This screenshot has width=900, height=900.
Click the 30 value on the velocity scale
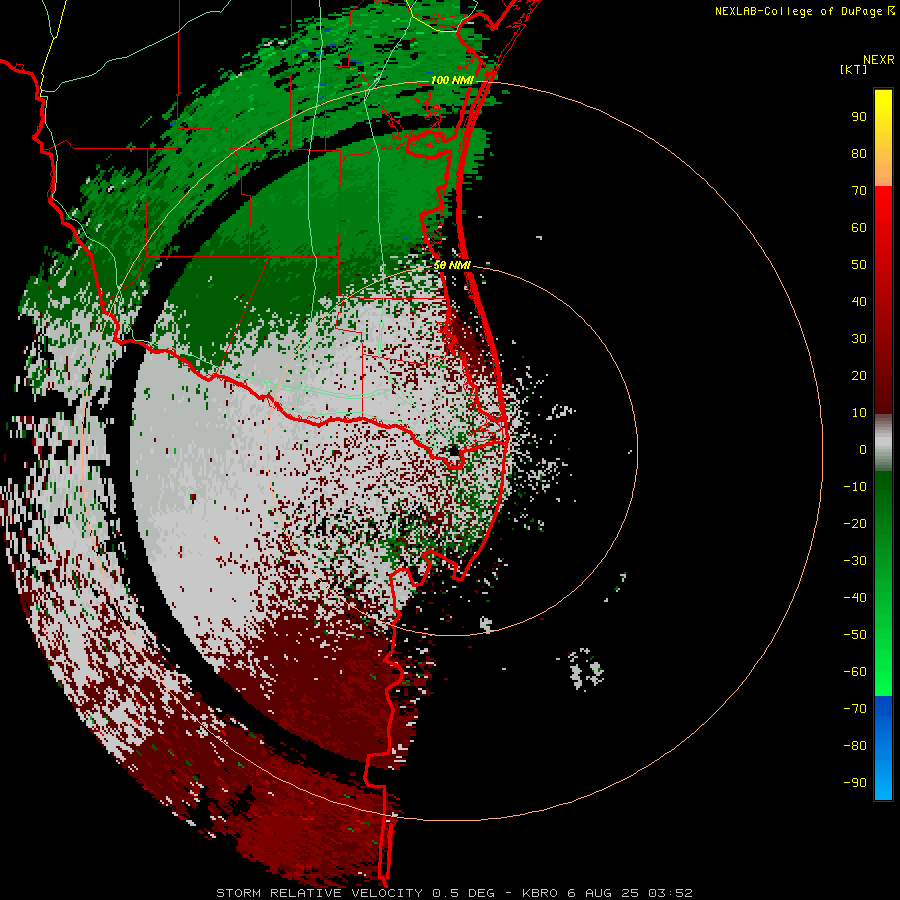click(859, 339)
